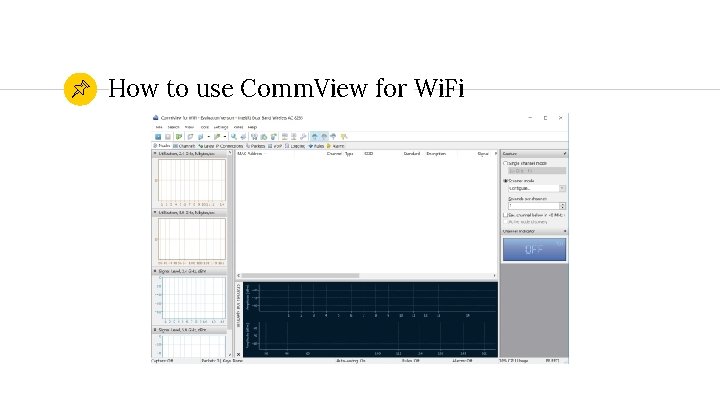Open the Help menu
720x405 pixels.
point(252,127)
